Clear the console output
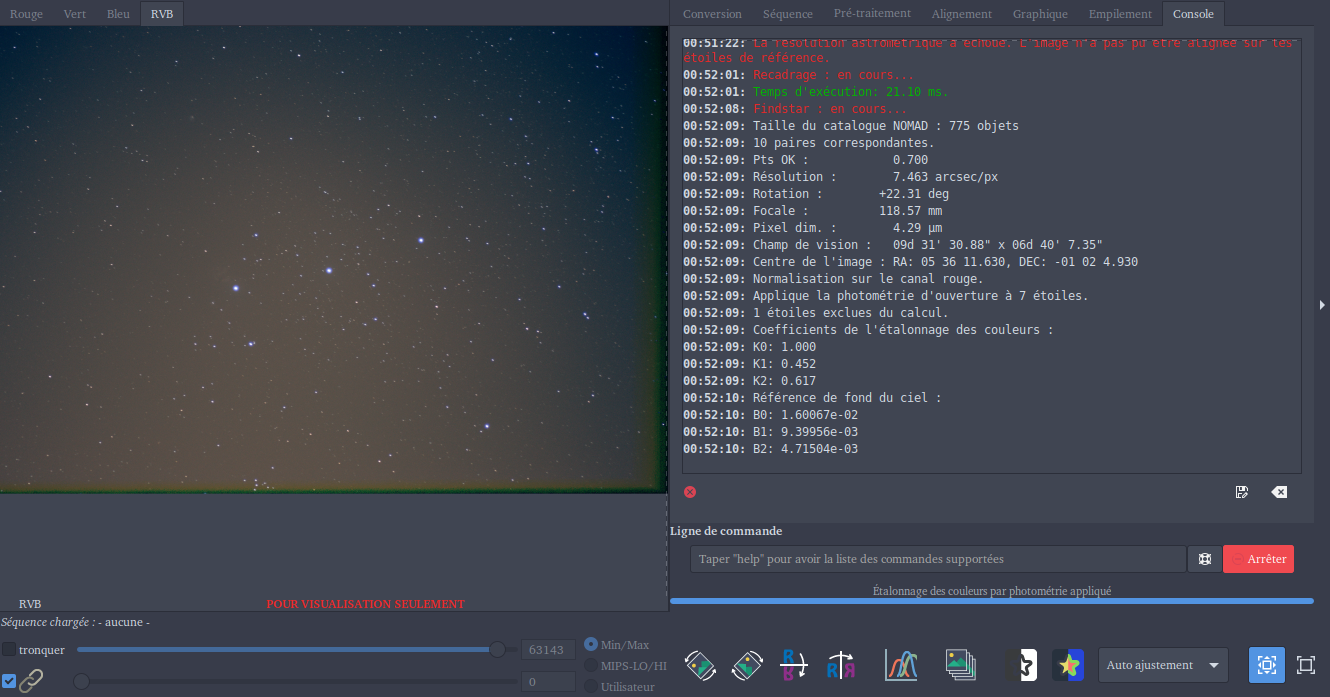The width and height of the screenshot is (1330, 697). coord(1279,492)
